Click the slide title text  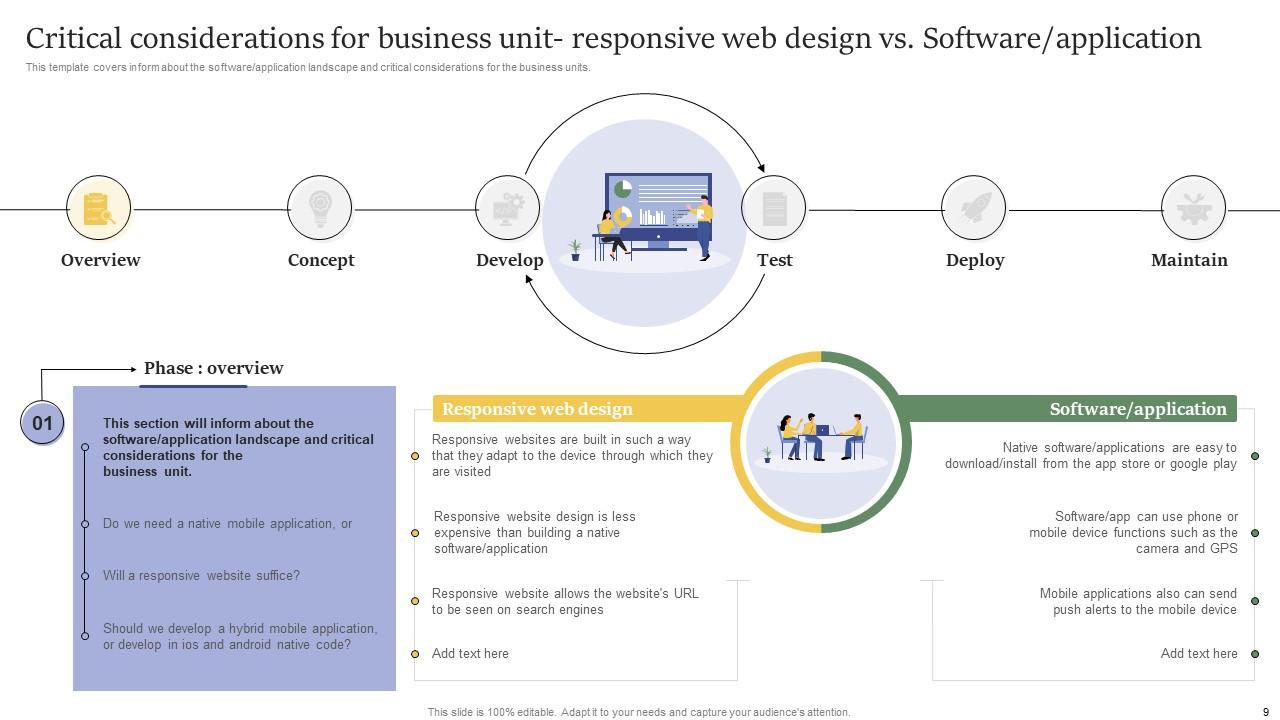613,38
